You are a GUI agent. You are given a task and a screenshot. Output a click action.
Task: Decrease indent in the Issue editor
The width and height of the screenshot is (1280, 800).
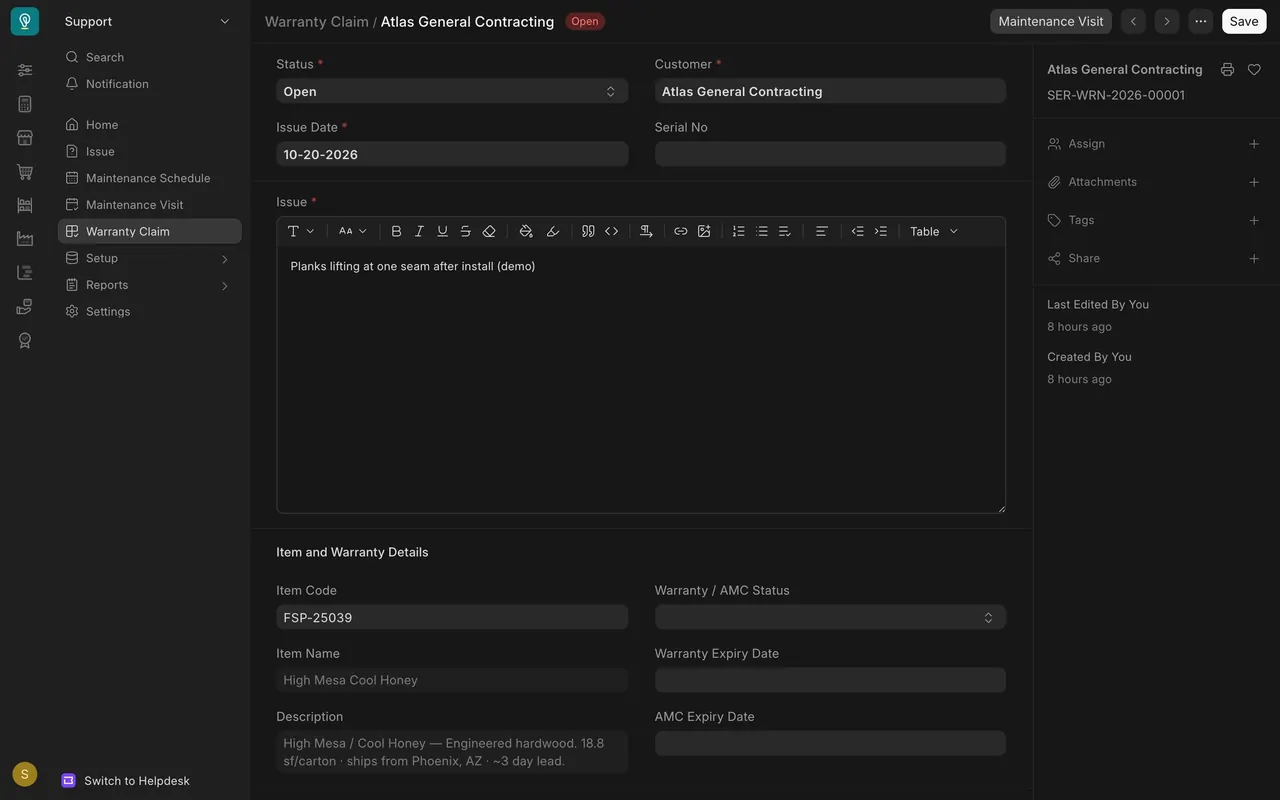(857, 231)
